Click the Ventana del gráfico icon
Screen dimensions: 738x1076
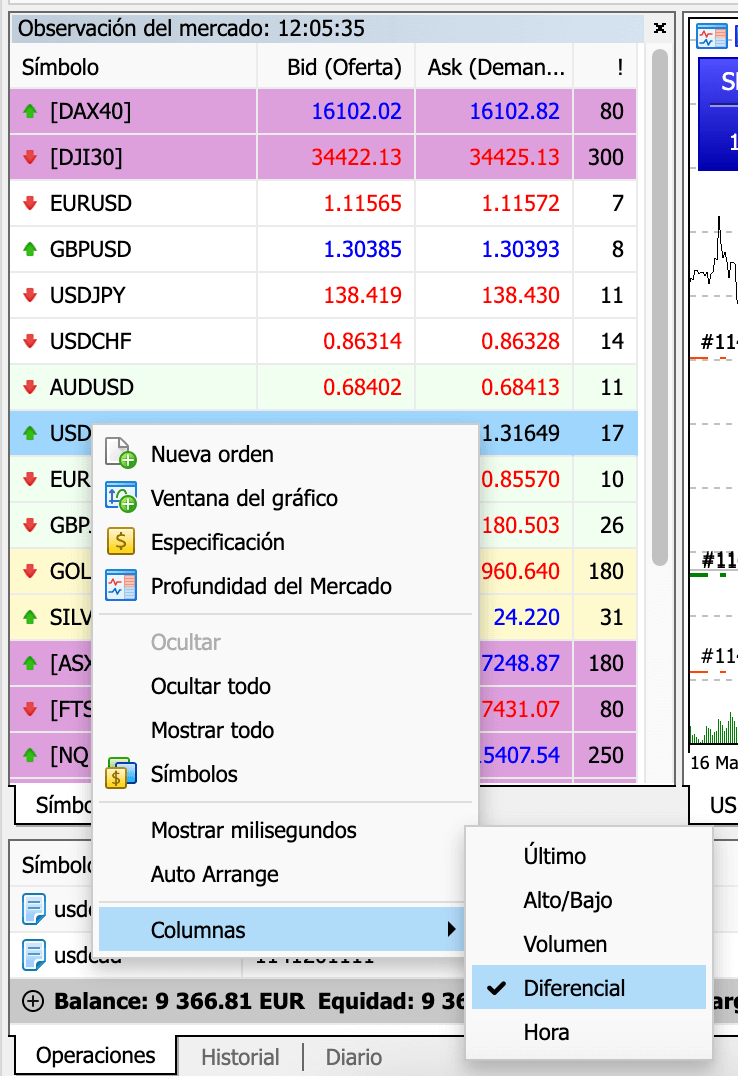(121, 498)
